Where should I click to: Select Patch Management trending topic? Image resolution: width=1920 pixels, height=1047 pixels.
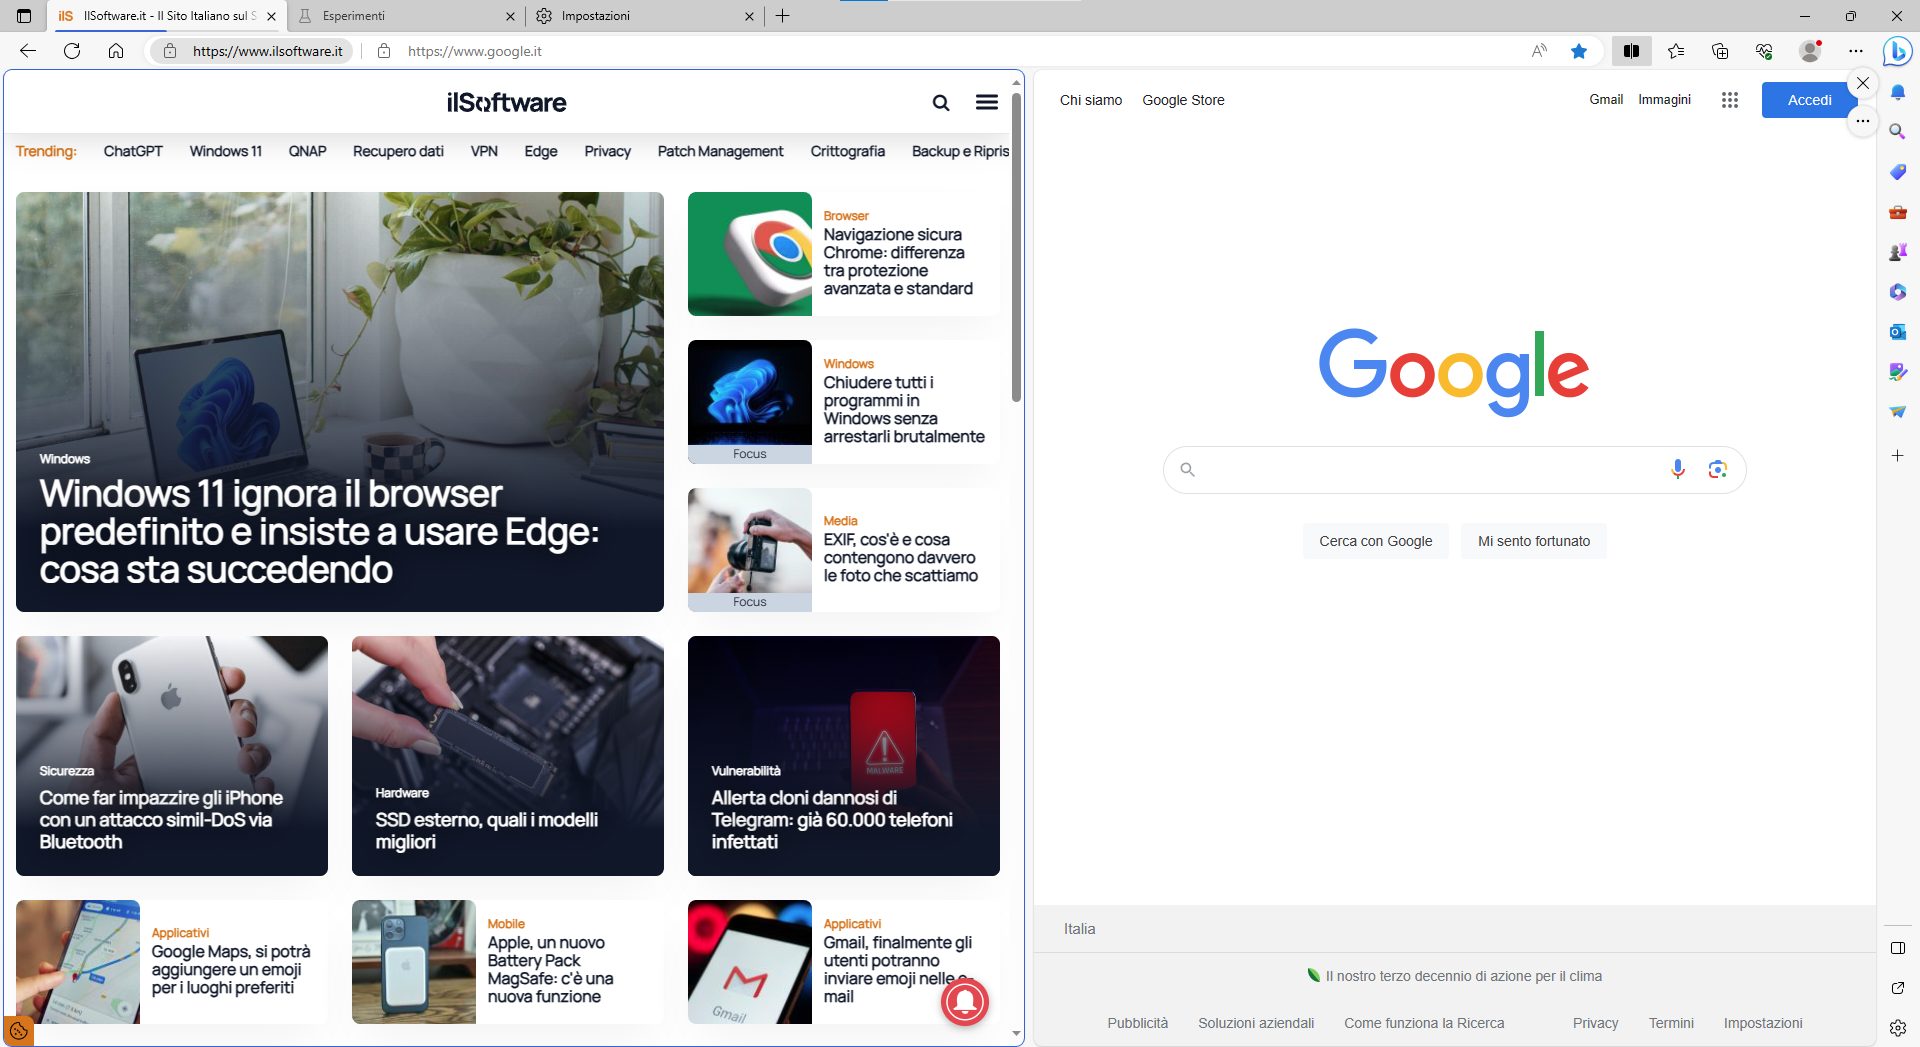click(720, 151)
